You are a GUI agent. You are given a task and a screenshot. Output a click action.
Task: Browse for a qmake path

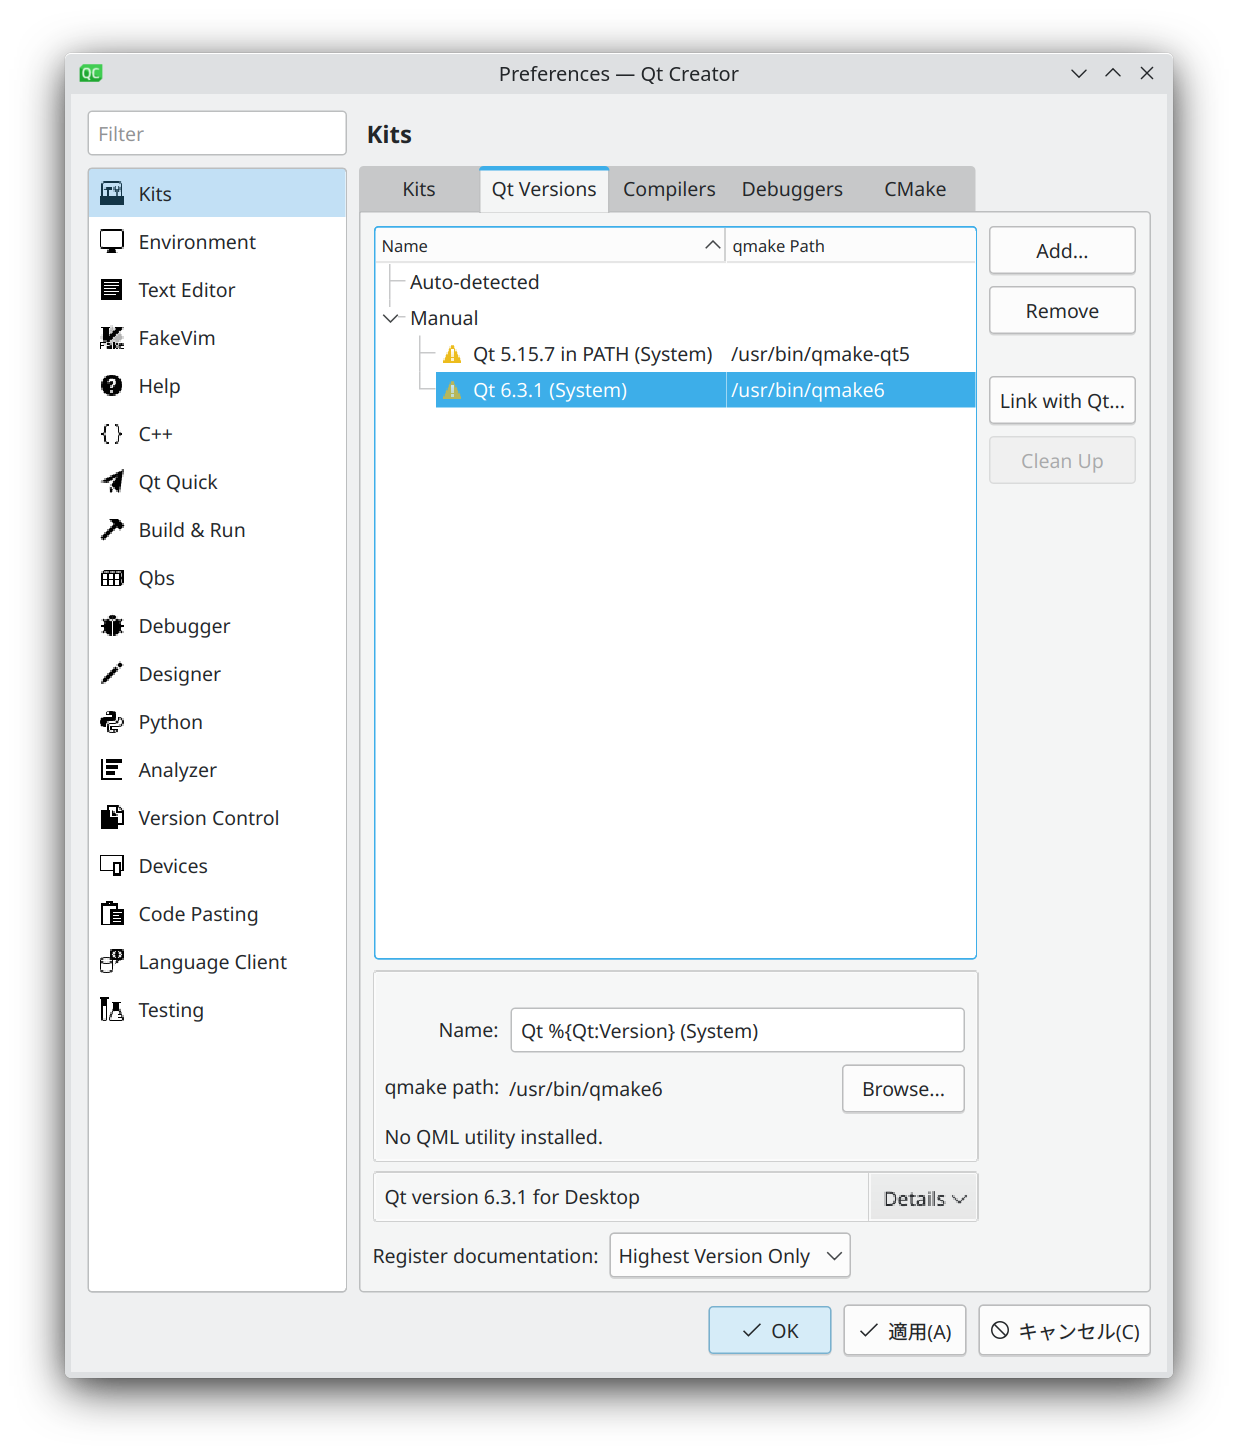pos(903,1089)
